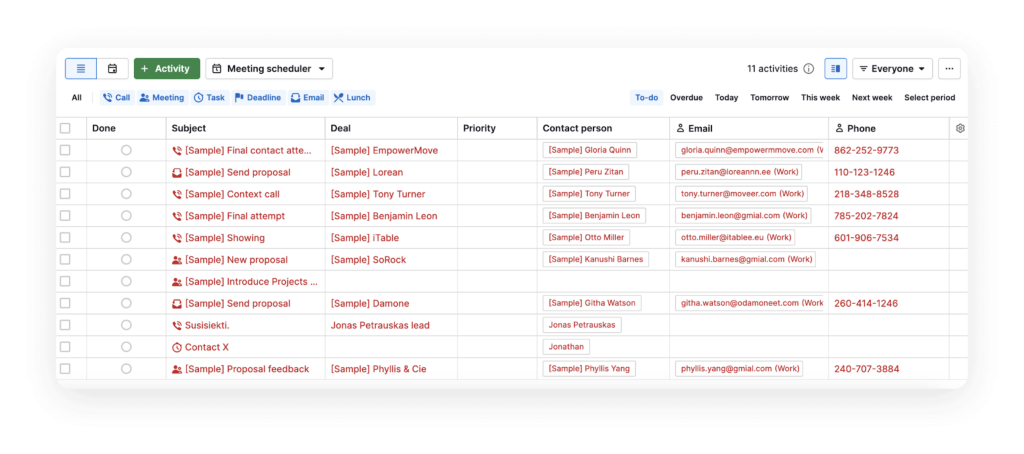Screen dimensions: 1024x454
Task: Open the Gloria Quinn contact person chip
Action: point(590,150)
